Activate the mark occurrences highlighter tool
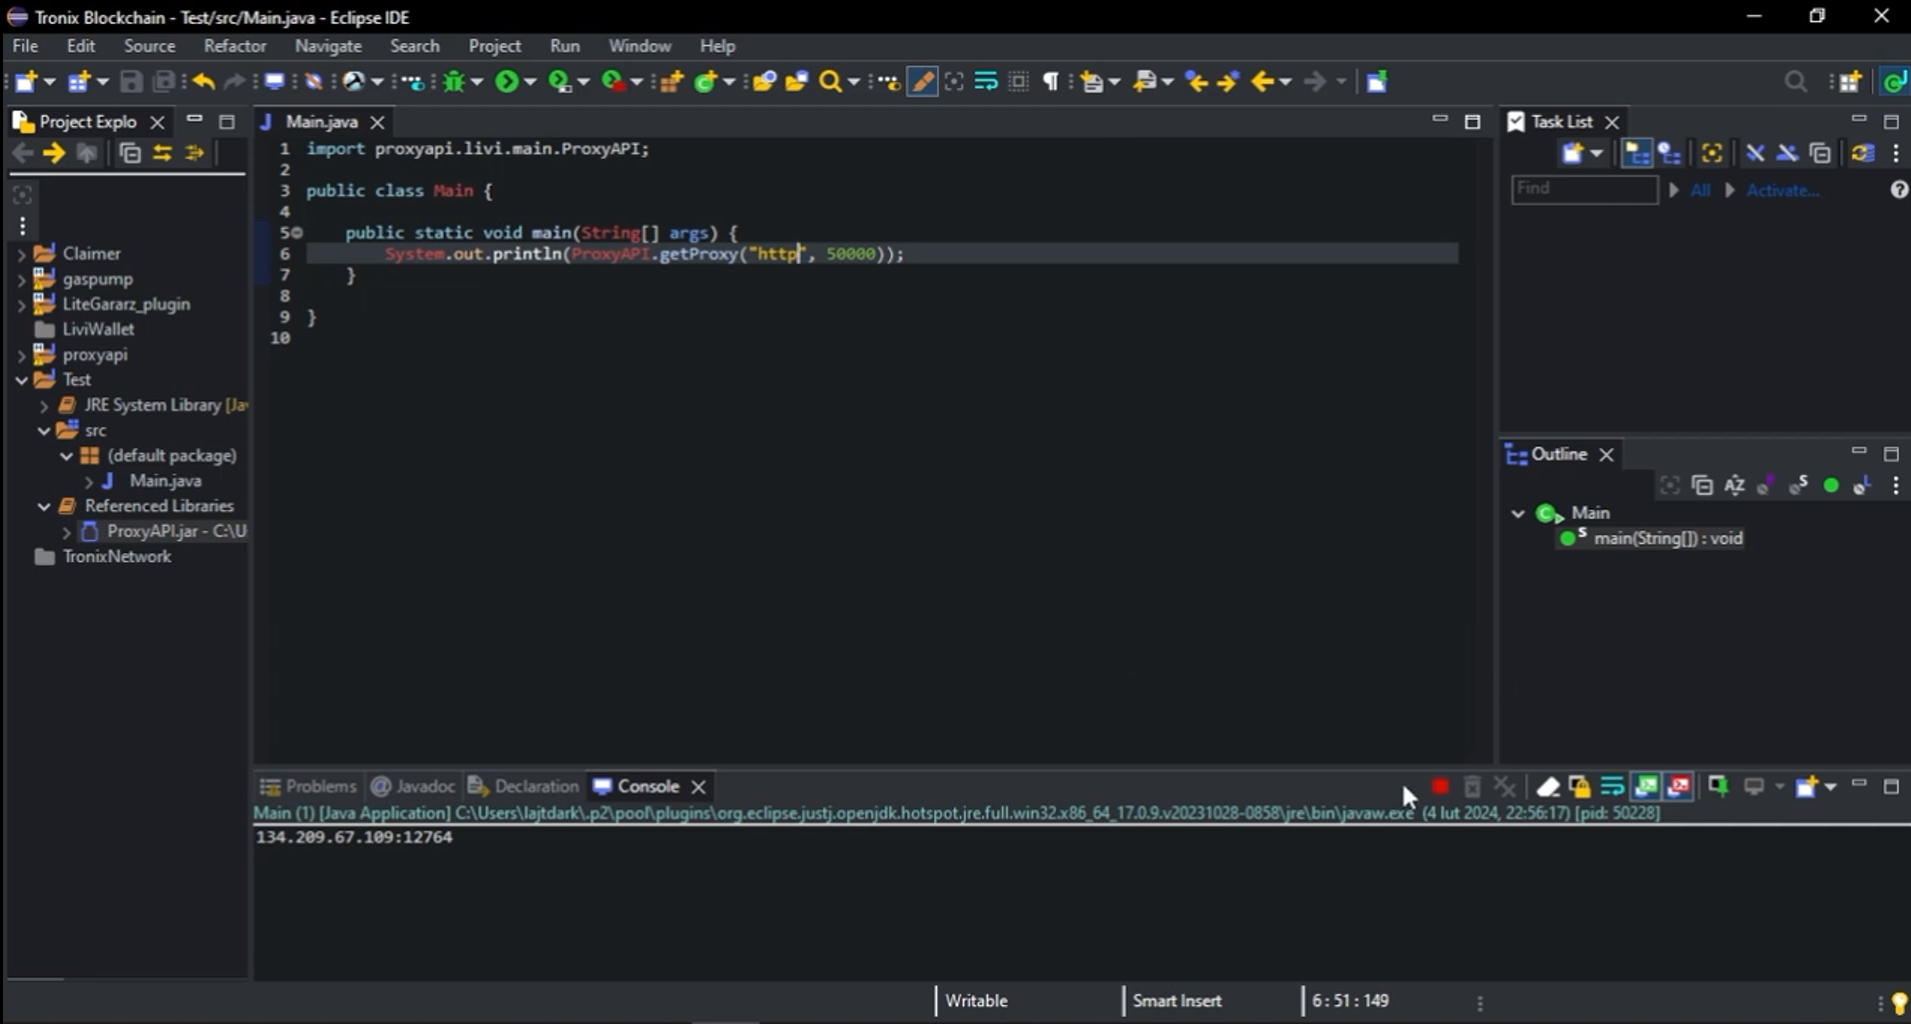This screenshot has width=1911, height=1024. [x=922, y=81]
